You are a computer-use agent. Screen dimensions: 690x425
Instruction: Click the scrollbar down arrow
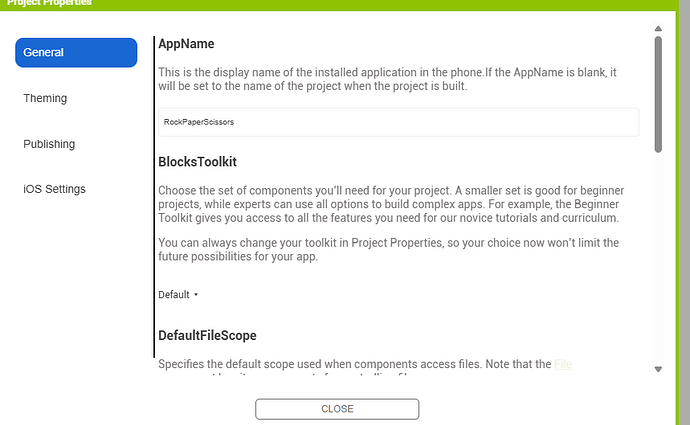(x=658, y=369)
